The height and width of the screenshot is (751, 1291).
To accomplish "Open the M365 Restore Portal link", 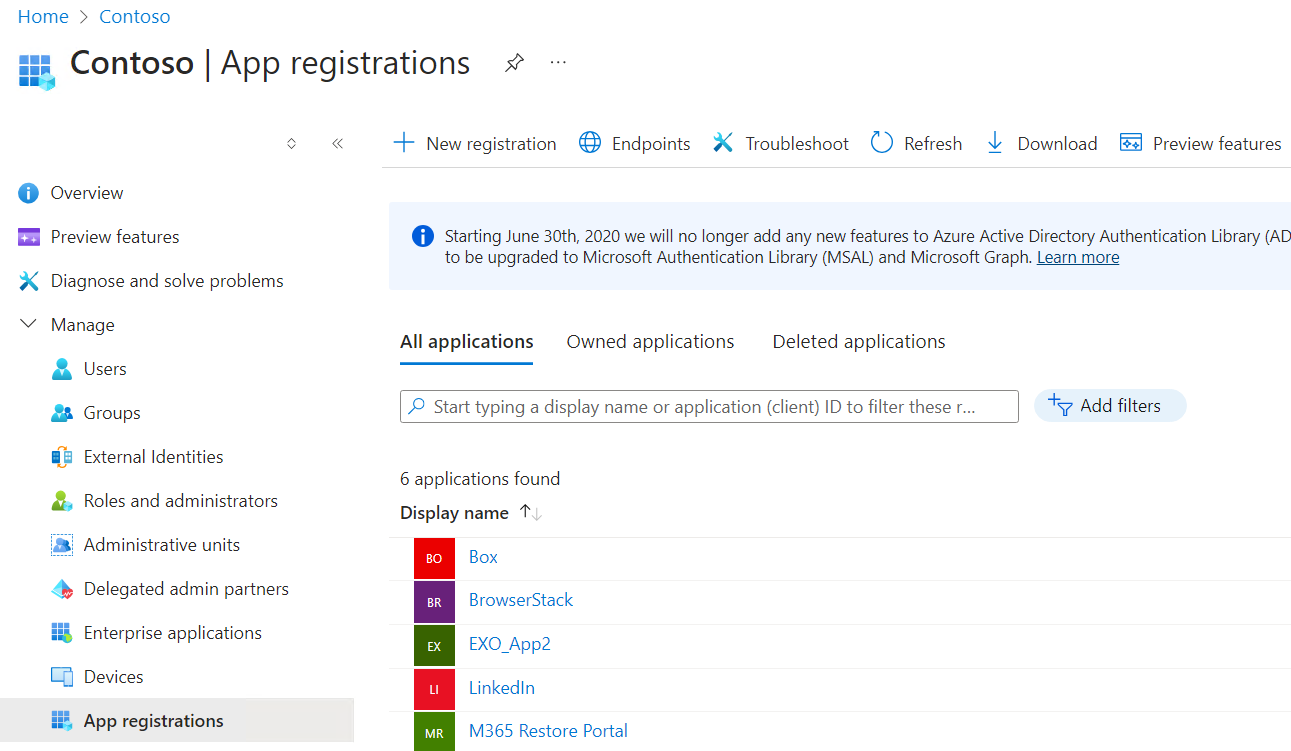I will tap(548, 731).
